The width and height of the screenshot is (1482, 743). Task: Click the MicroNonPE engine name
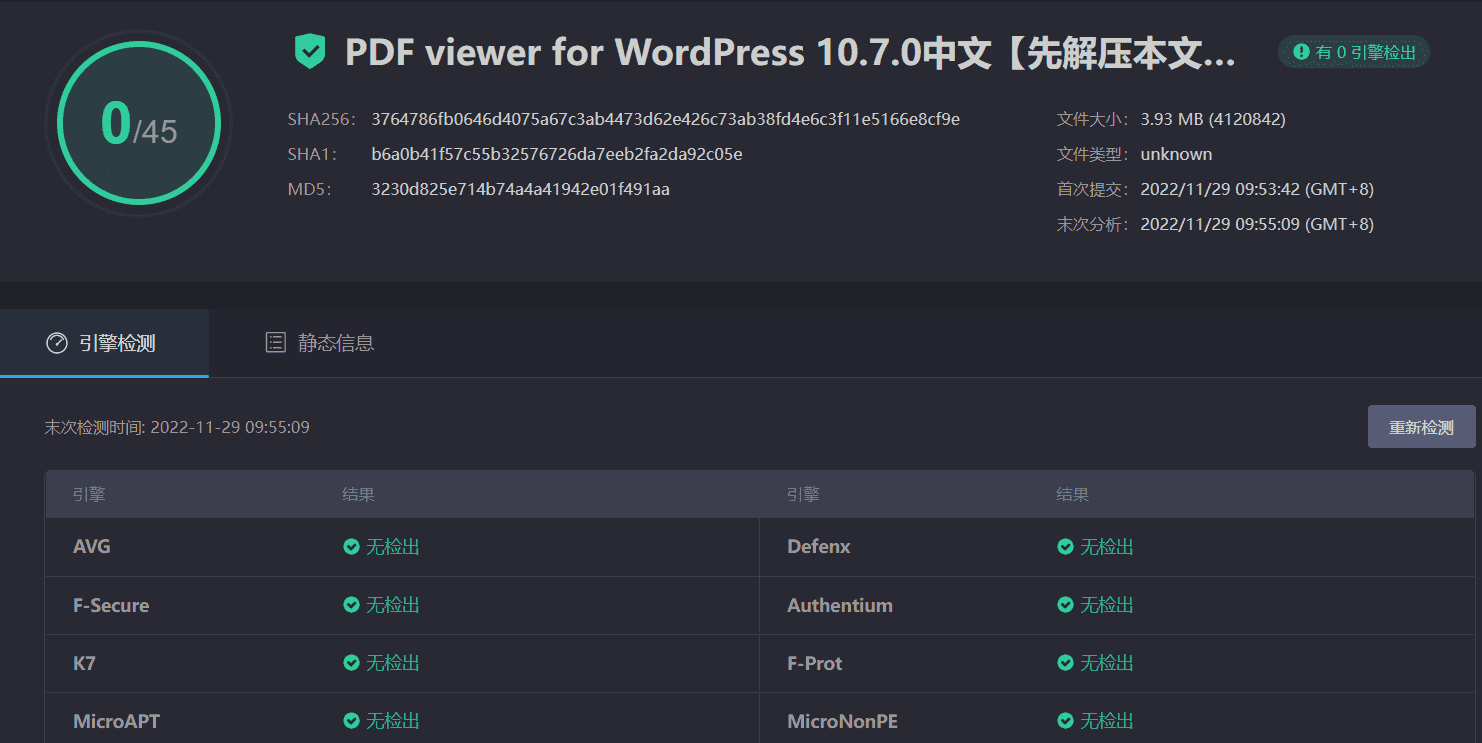tap(842, 721)
